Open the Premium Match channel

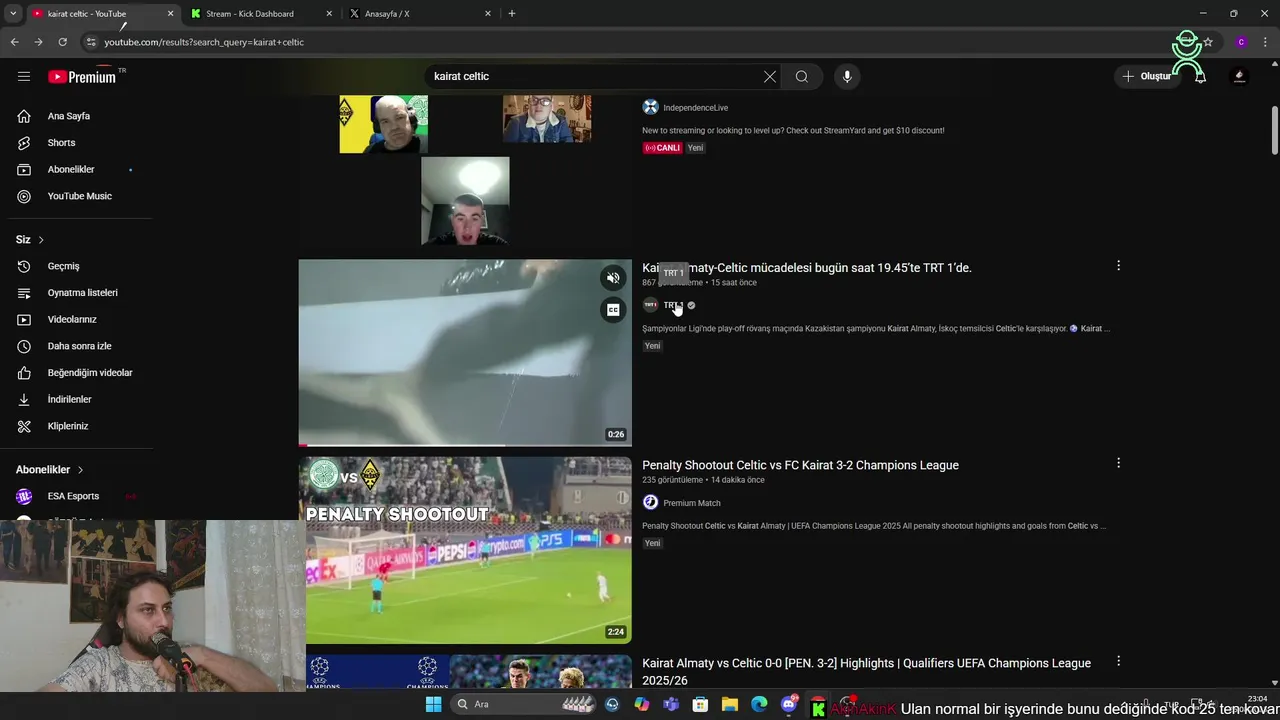coord(691,503)
